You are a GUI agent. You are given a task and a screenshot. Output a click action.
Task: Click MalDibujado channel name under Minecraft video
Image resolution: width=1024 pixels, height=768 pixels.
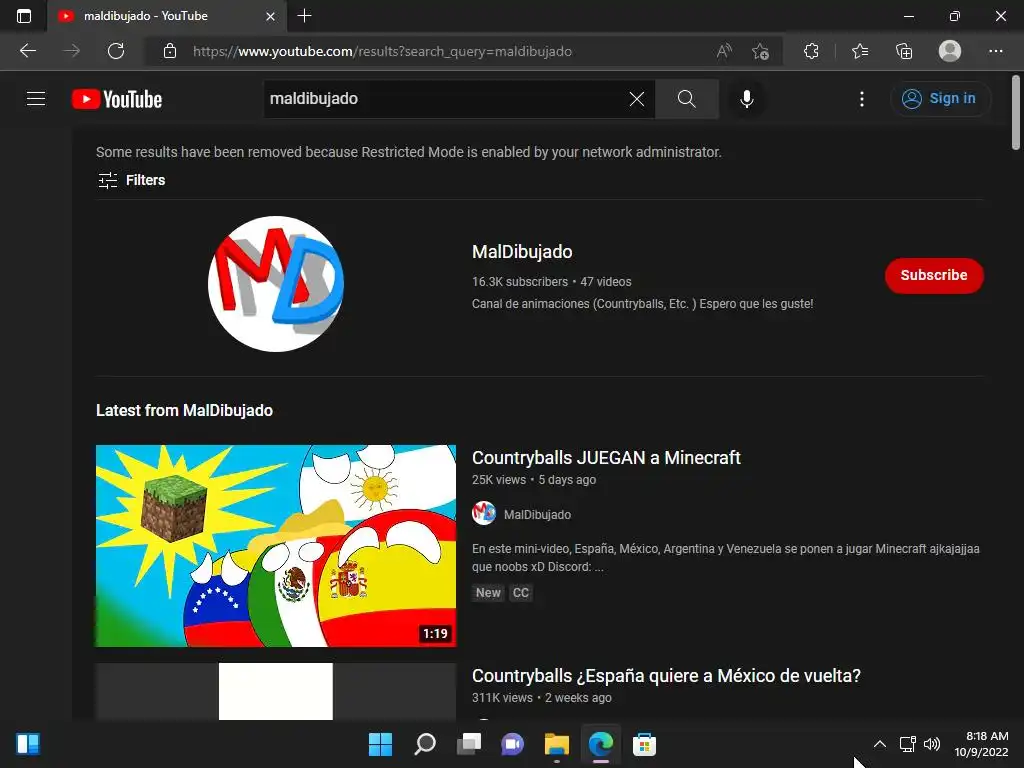pos(537,515)
